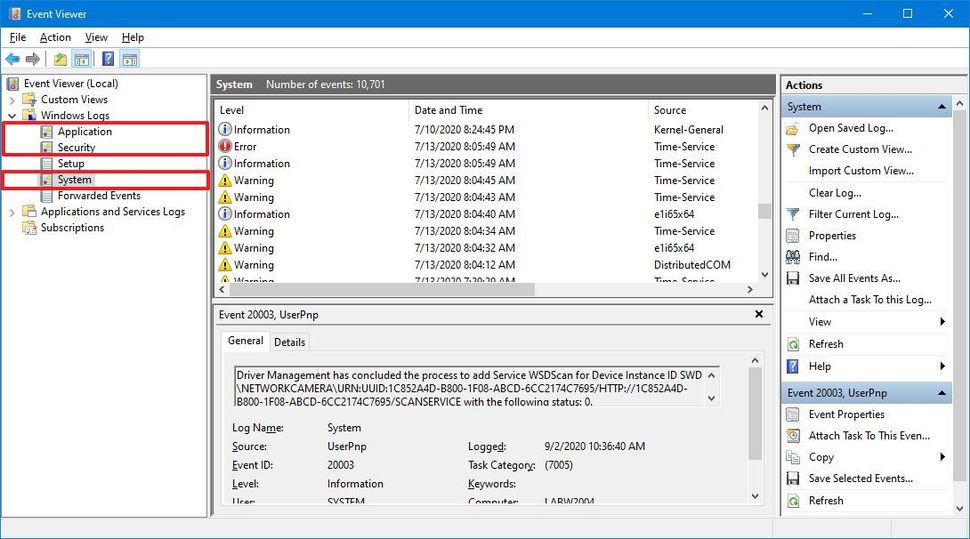The height and width of the screenshot is (539, 970).
Task: Click Refresh under System actions
Action: coord(826,344)
